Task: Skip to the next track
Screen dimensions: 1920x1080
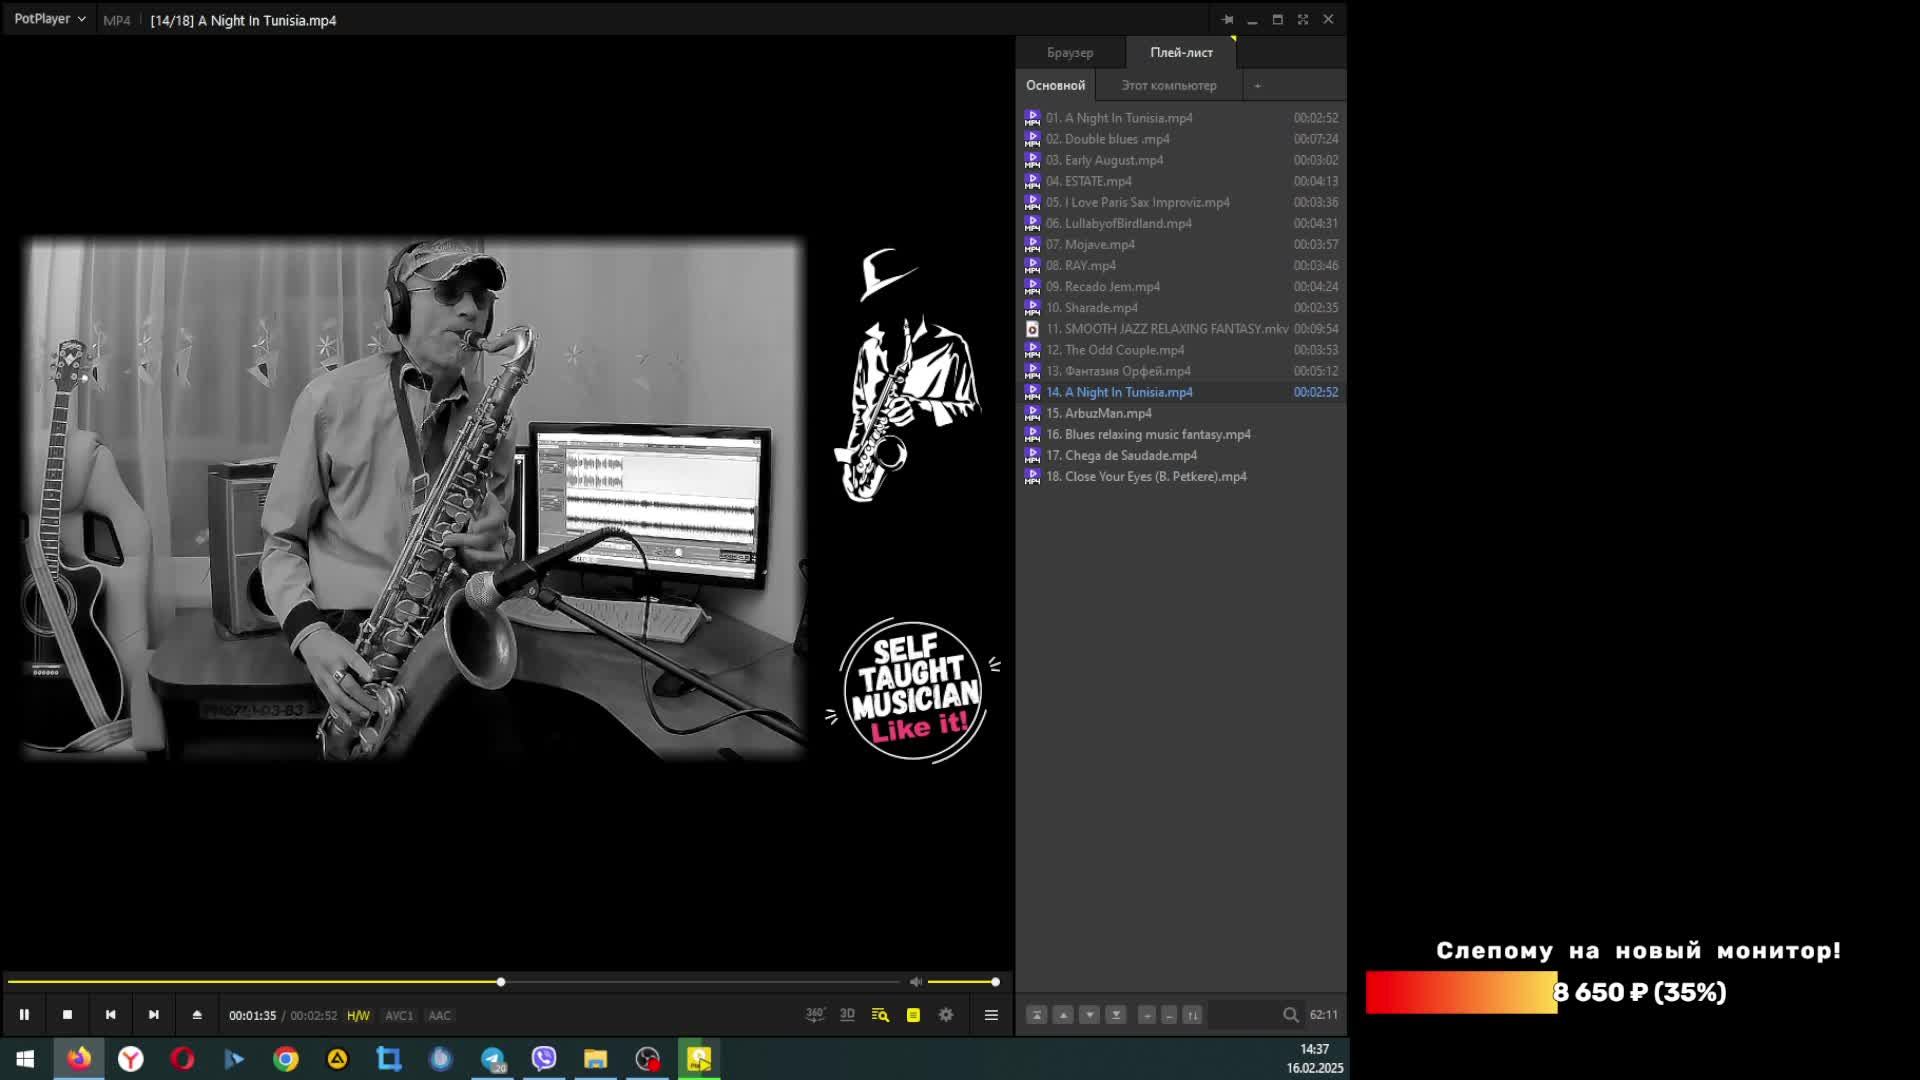Action: (x=154, y=1015)
